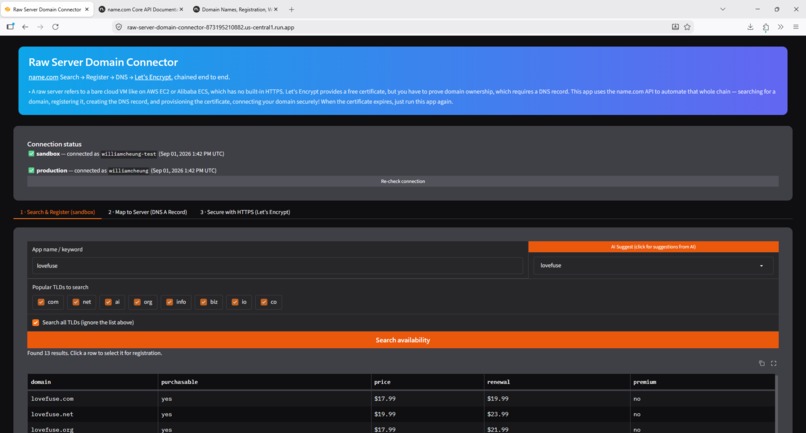Viewport: 806px width, 433px height.
Task: Click the Raw Server Domain Connector heading
Action: (103, 62)
